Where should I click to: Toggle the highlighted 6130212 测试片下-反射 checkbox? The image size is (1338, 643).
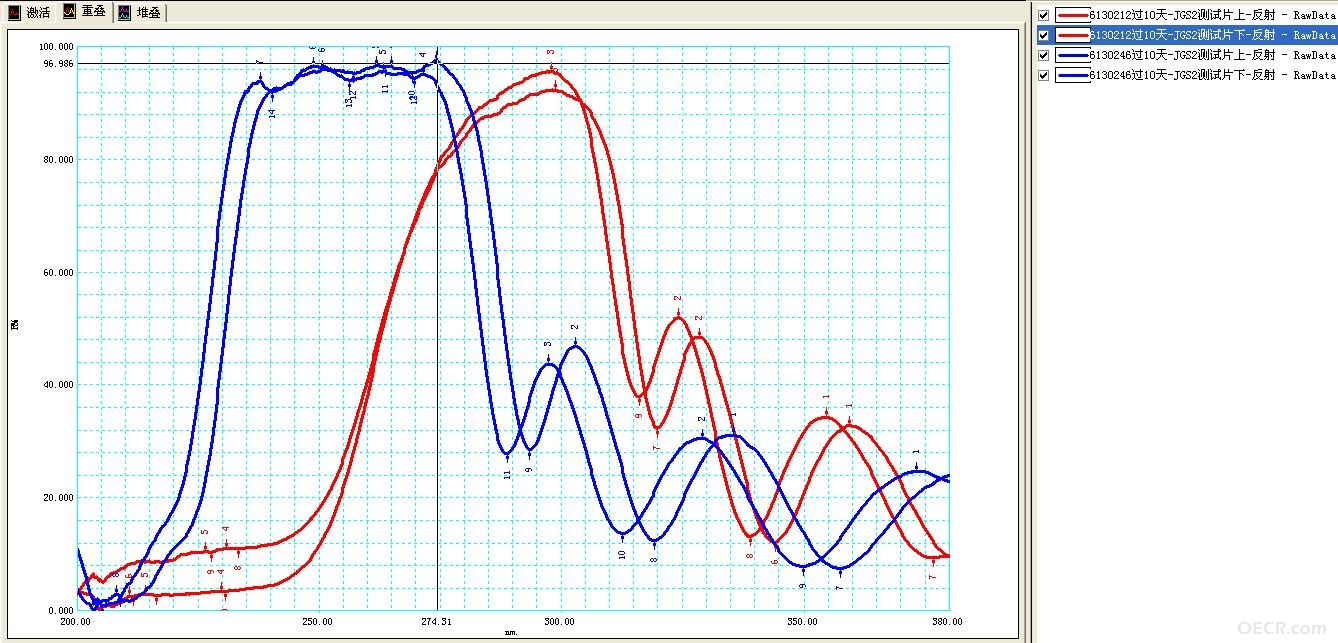1044,35
